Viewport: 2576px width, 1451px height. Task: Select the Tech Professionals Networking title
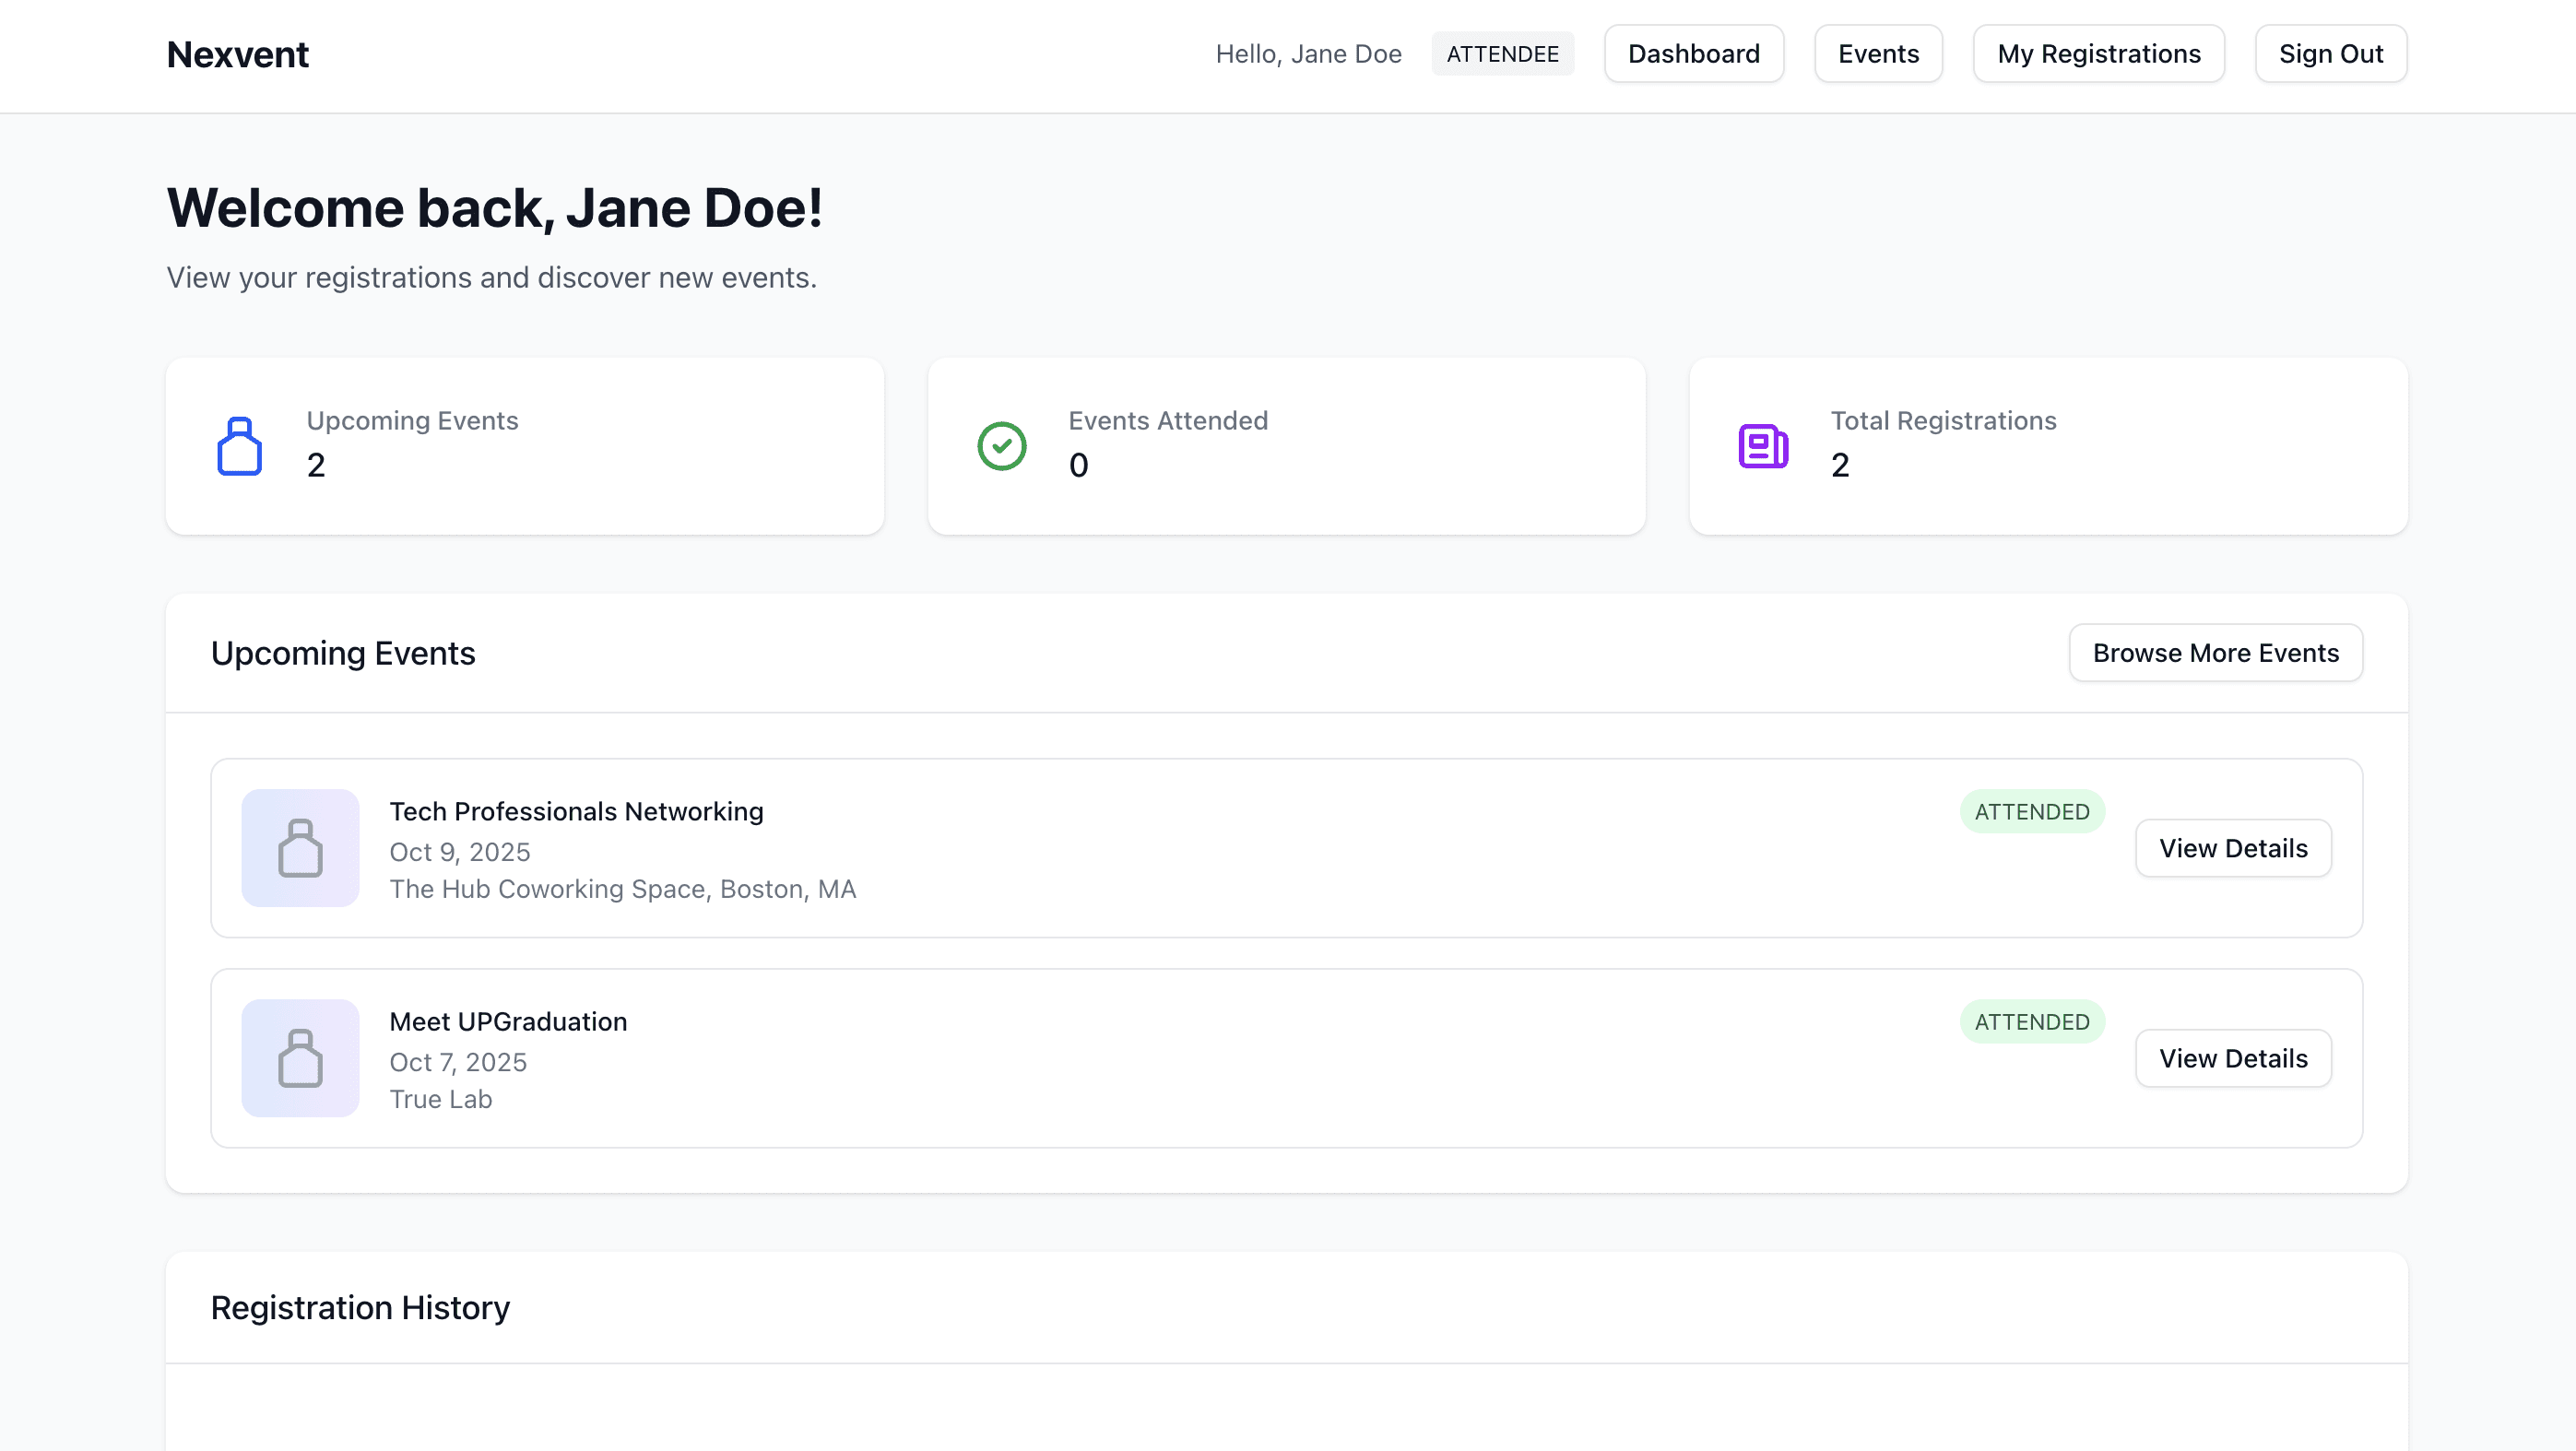pyautogui.click(x=576, y=811)
